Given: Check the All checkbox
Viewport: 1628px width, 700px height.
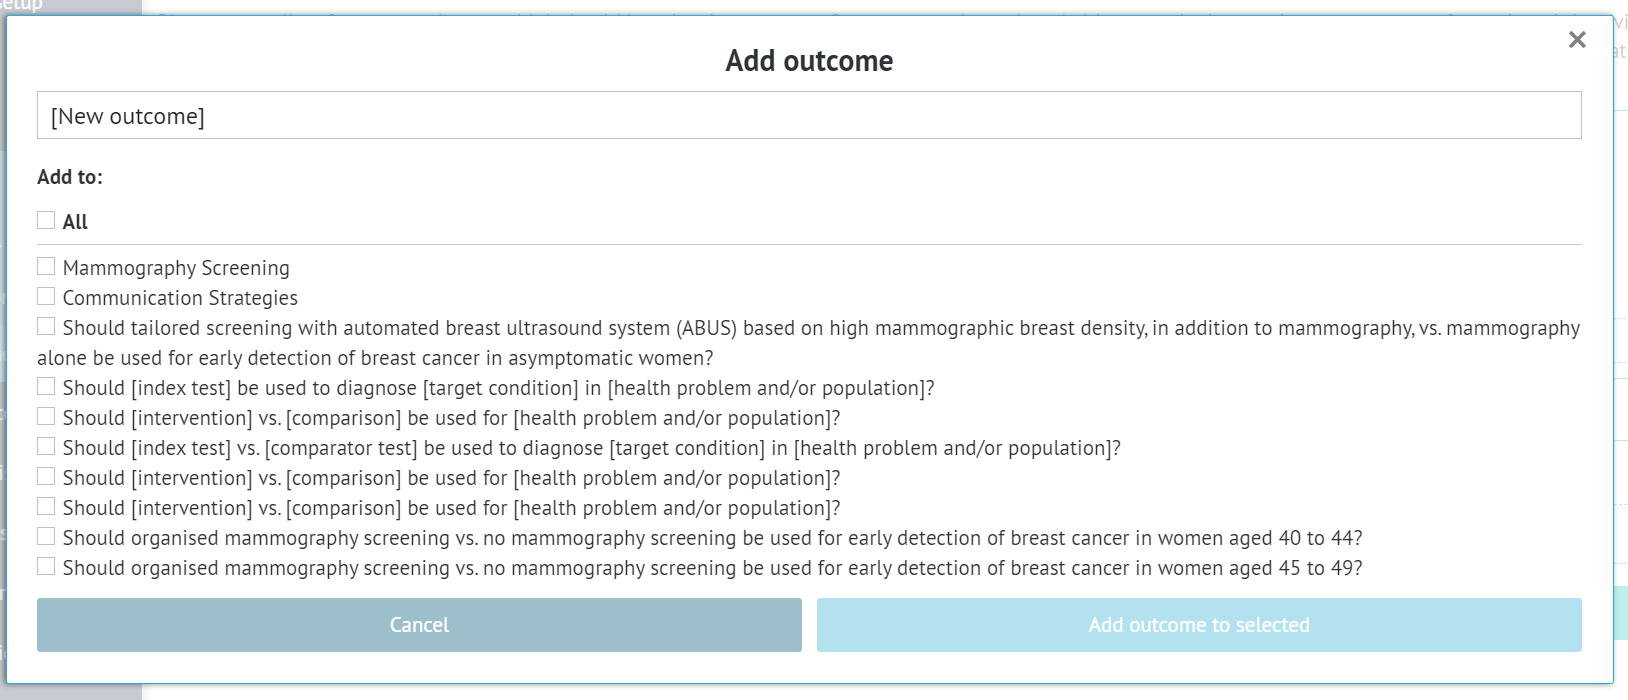Looking at the screenshot, I should [x=45, y=219].
